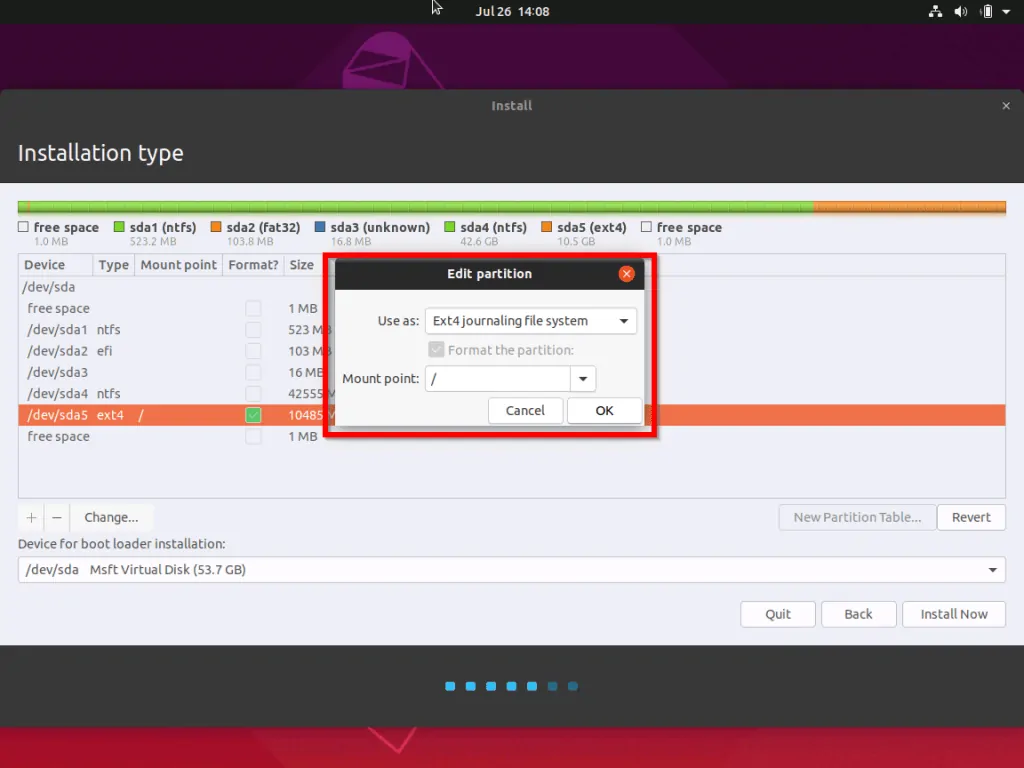Click the Install Now button
This screenshot has height=768, width=1024.
click(953, 614)
